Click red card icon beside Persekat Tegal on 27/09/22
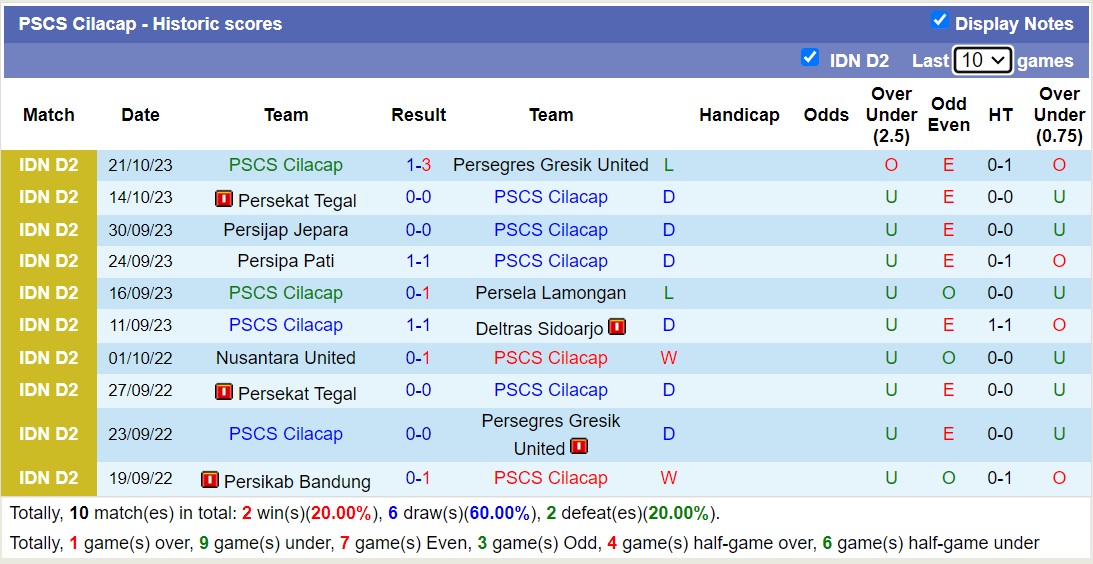Screen dimensions: 1093x564 [224, 392]
